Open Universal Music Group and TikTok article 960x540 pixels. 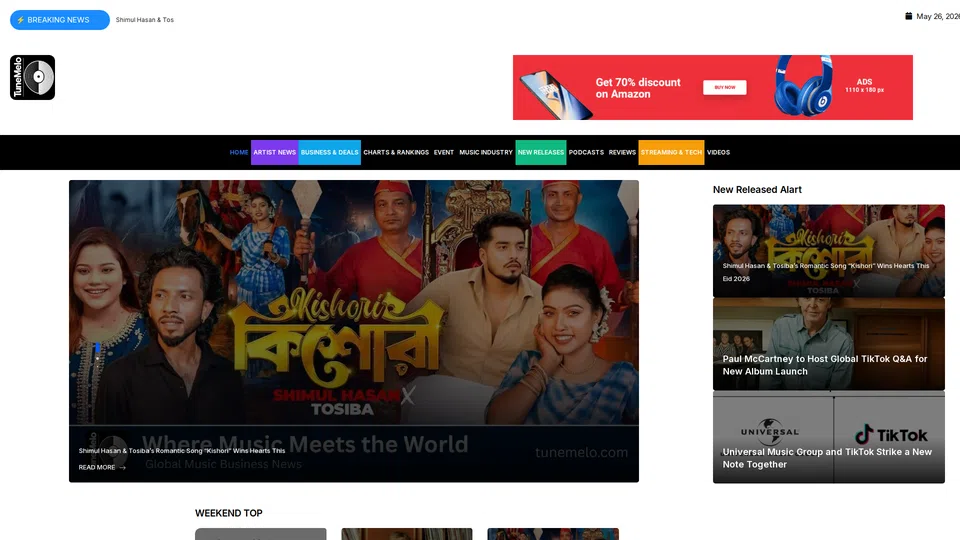(x=828, y=438)
